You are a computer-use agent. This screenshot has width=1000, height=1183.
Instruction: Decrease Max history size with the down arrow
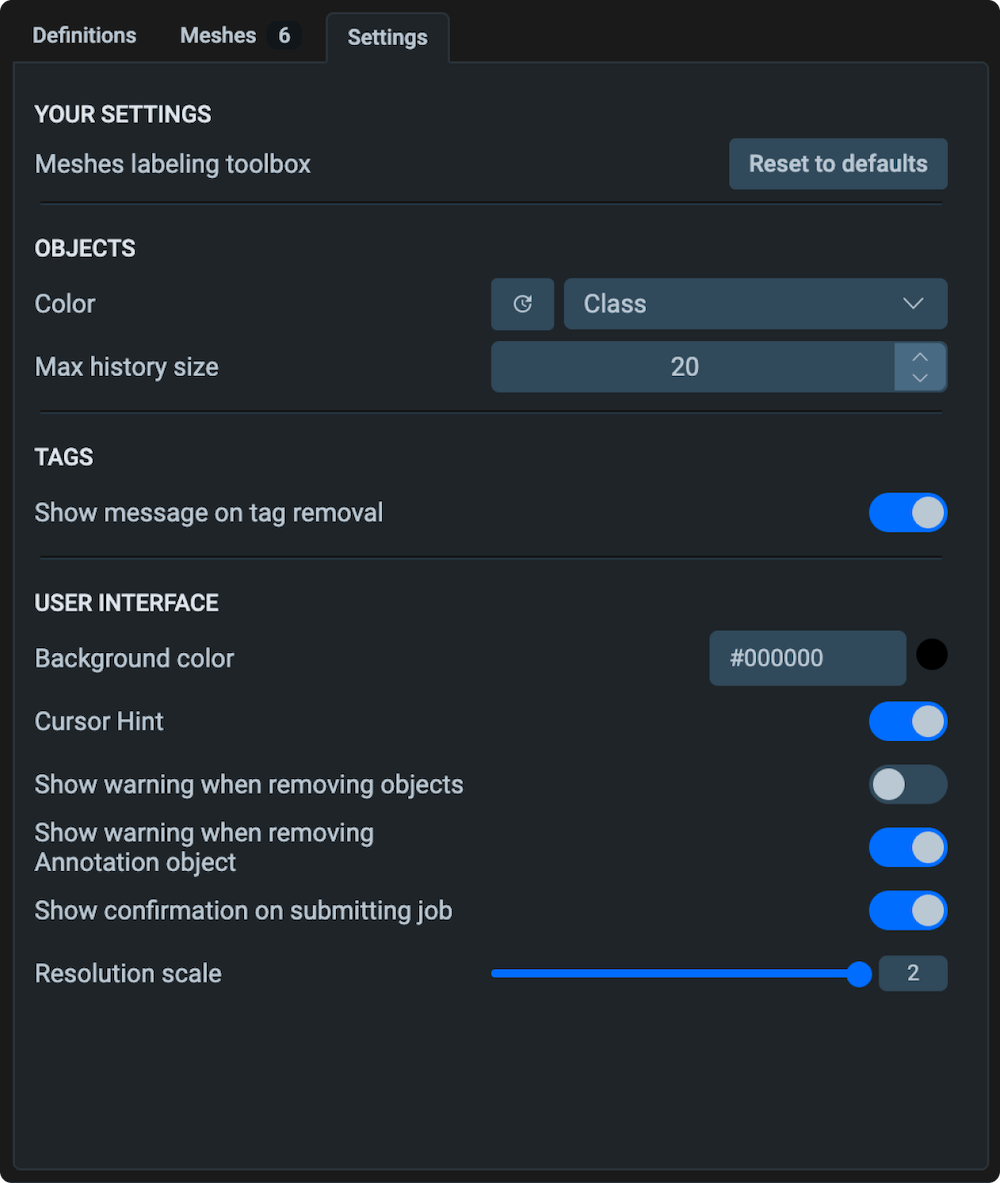coord(920,378)
